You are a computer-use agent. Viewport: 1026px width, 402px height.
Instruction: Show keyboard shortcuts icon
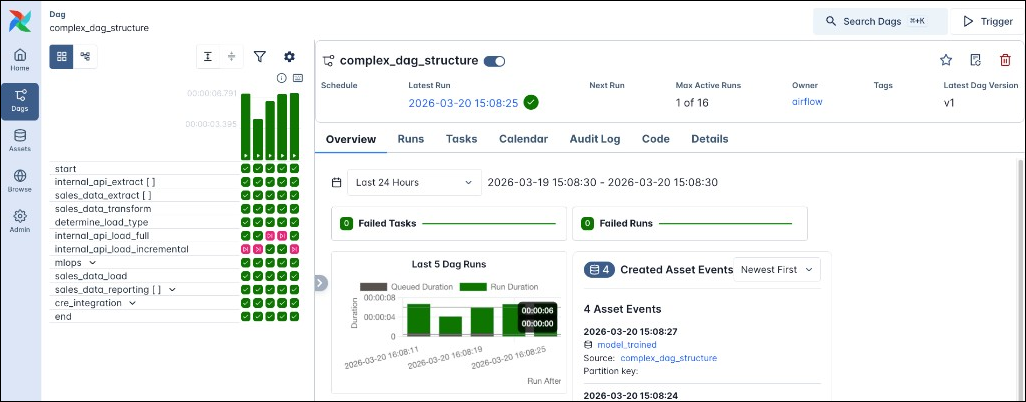pyautogui.click(x=298, y=78)
